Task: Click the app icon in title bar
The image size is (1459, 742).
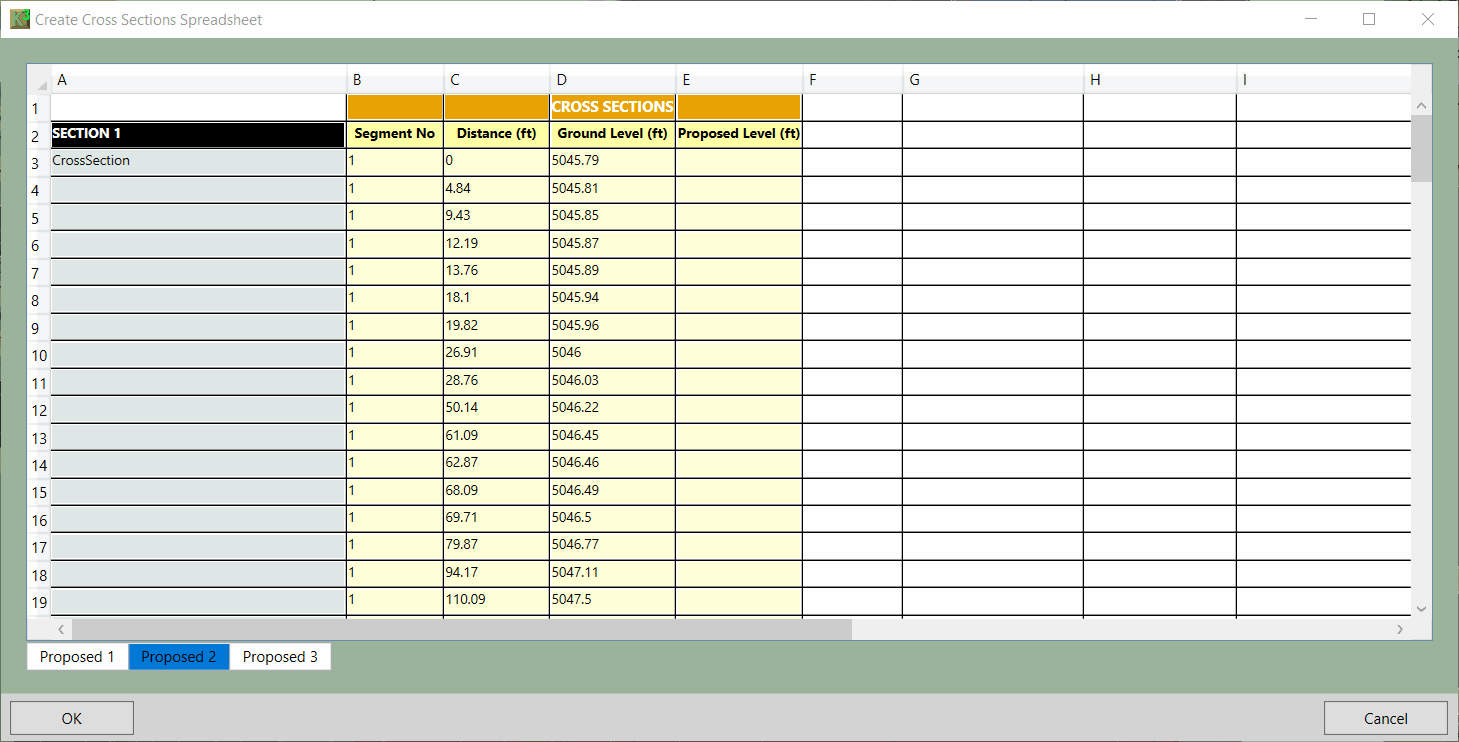Action: click(x=19, y=19)
